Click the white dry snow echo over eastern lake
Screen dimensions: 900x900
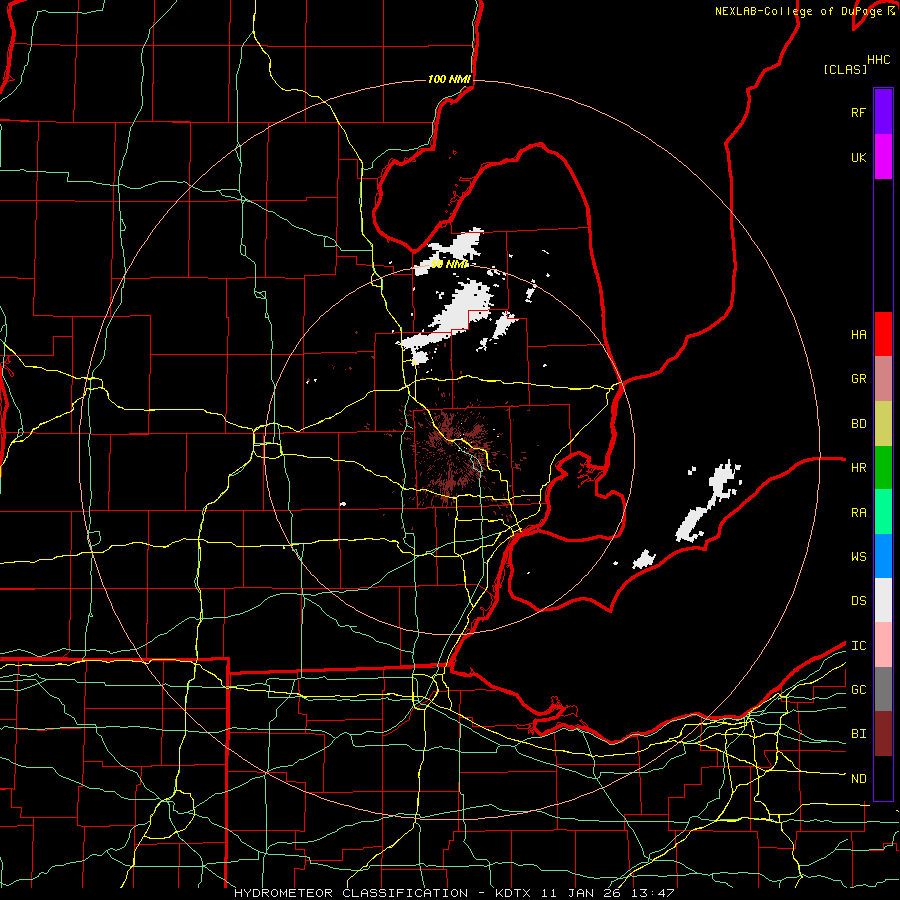[709, 502]
